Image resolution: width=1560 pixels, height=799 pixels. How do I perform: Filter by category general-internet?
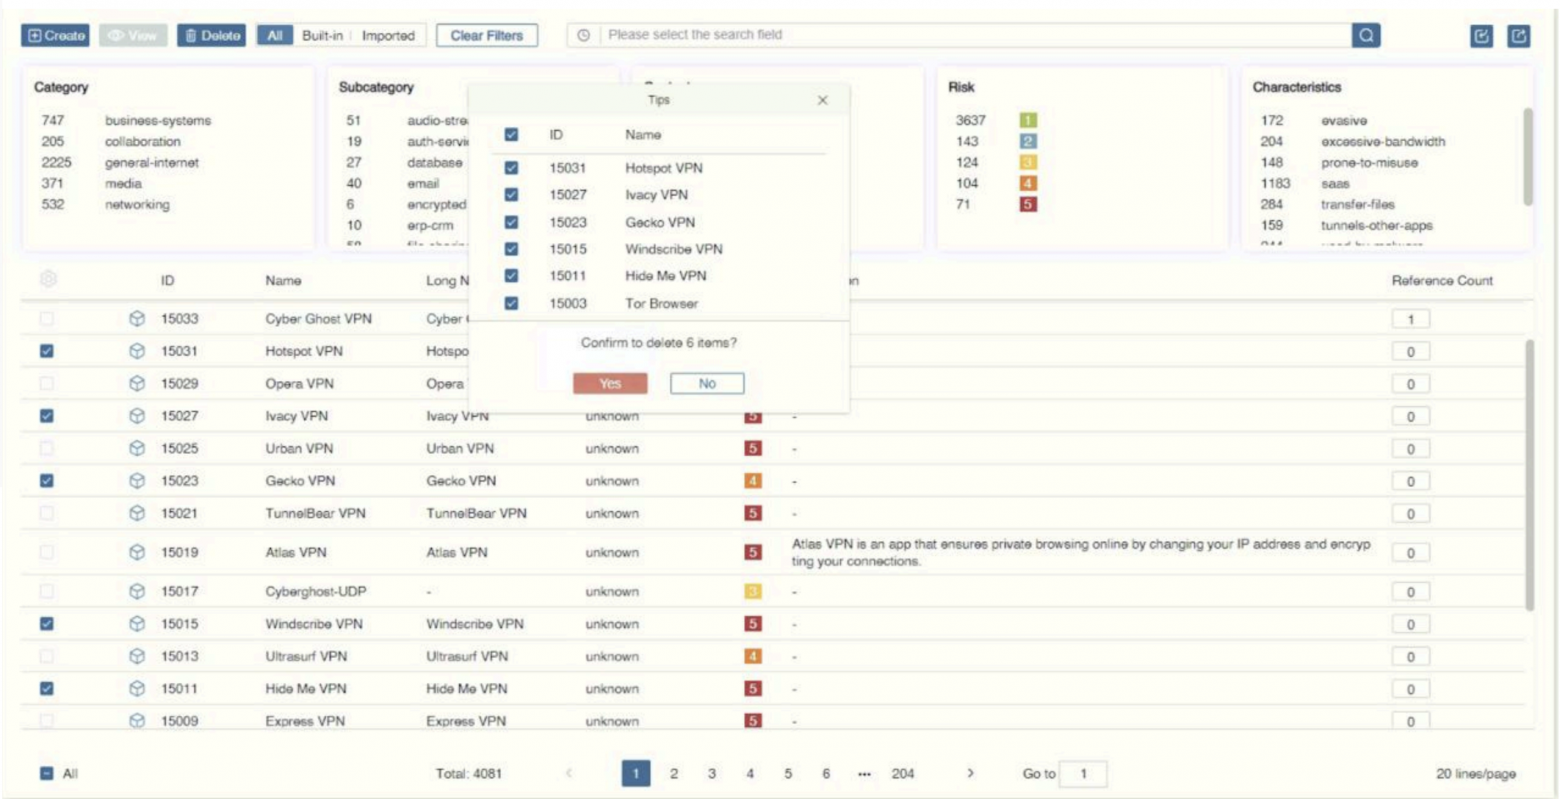tap(152, 162)
